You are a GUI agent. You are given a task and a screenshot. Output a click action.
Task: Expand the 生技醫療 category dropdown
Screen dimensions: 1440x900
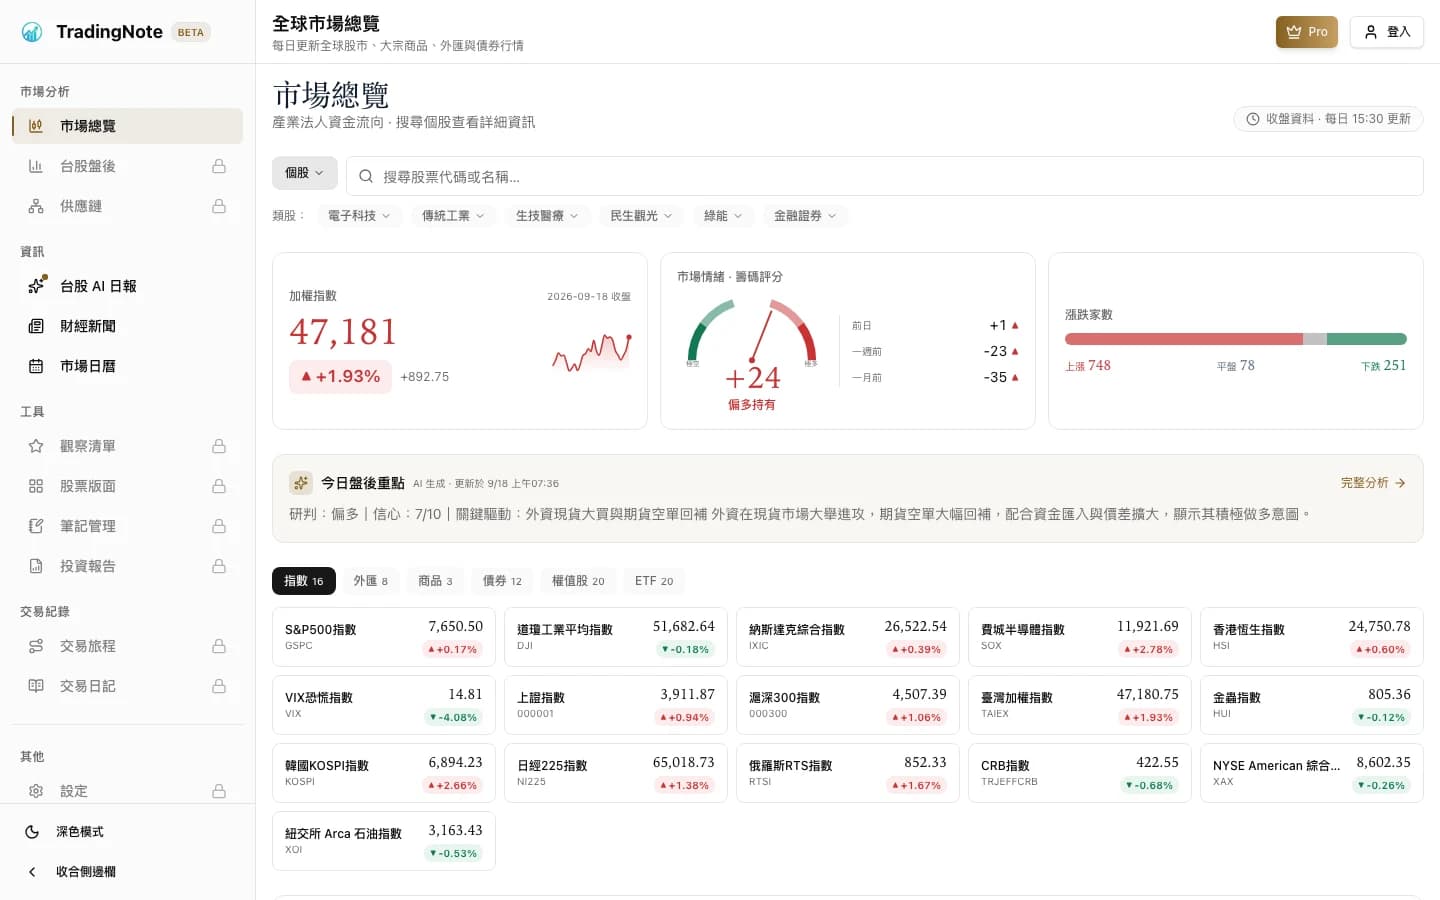(547, 216)
